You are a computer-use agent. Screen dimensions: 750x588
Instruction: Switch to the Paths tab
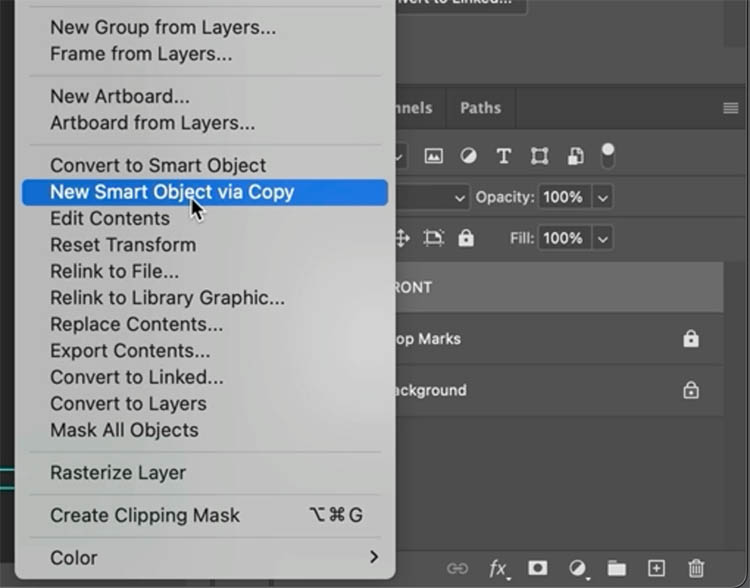pos(480,108)
